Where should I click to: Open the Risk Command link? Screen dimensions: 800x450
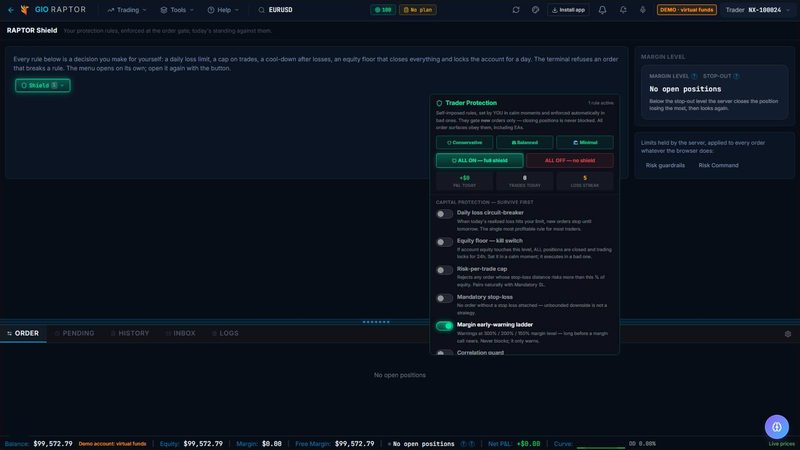click(x=718, y=165)
